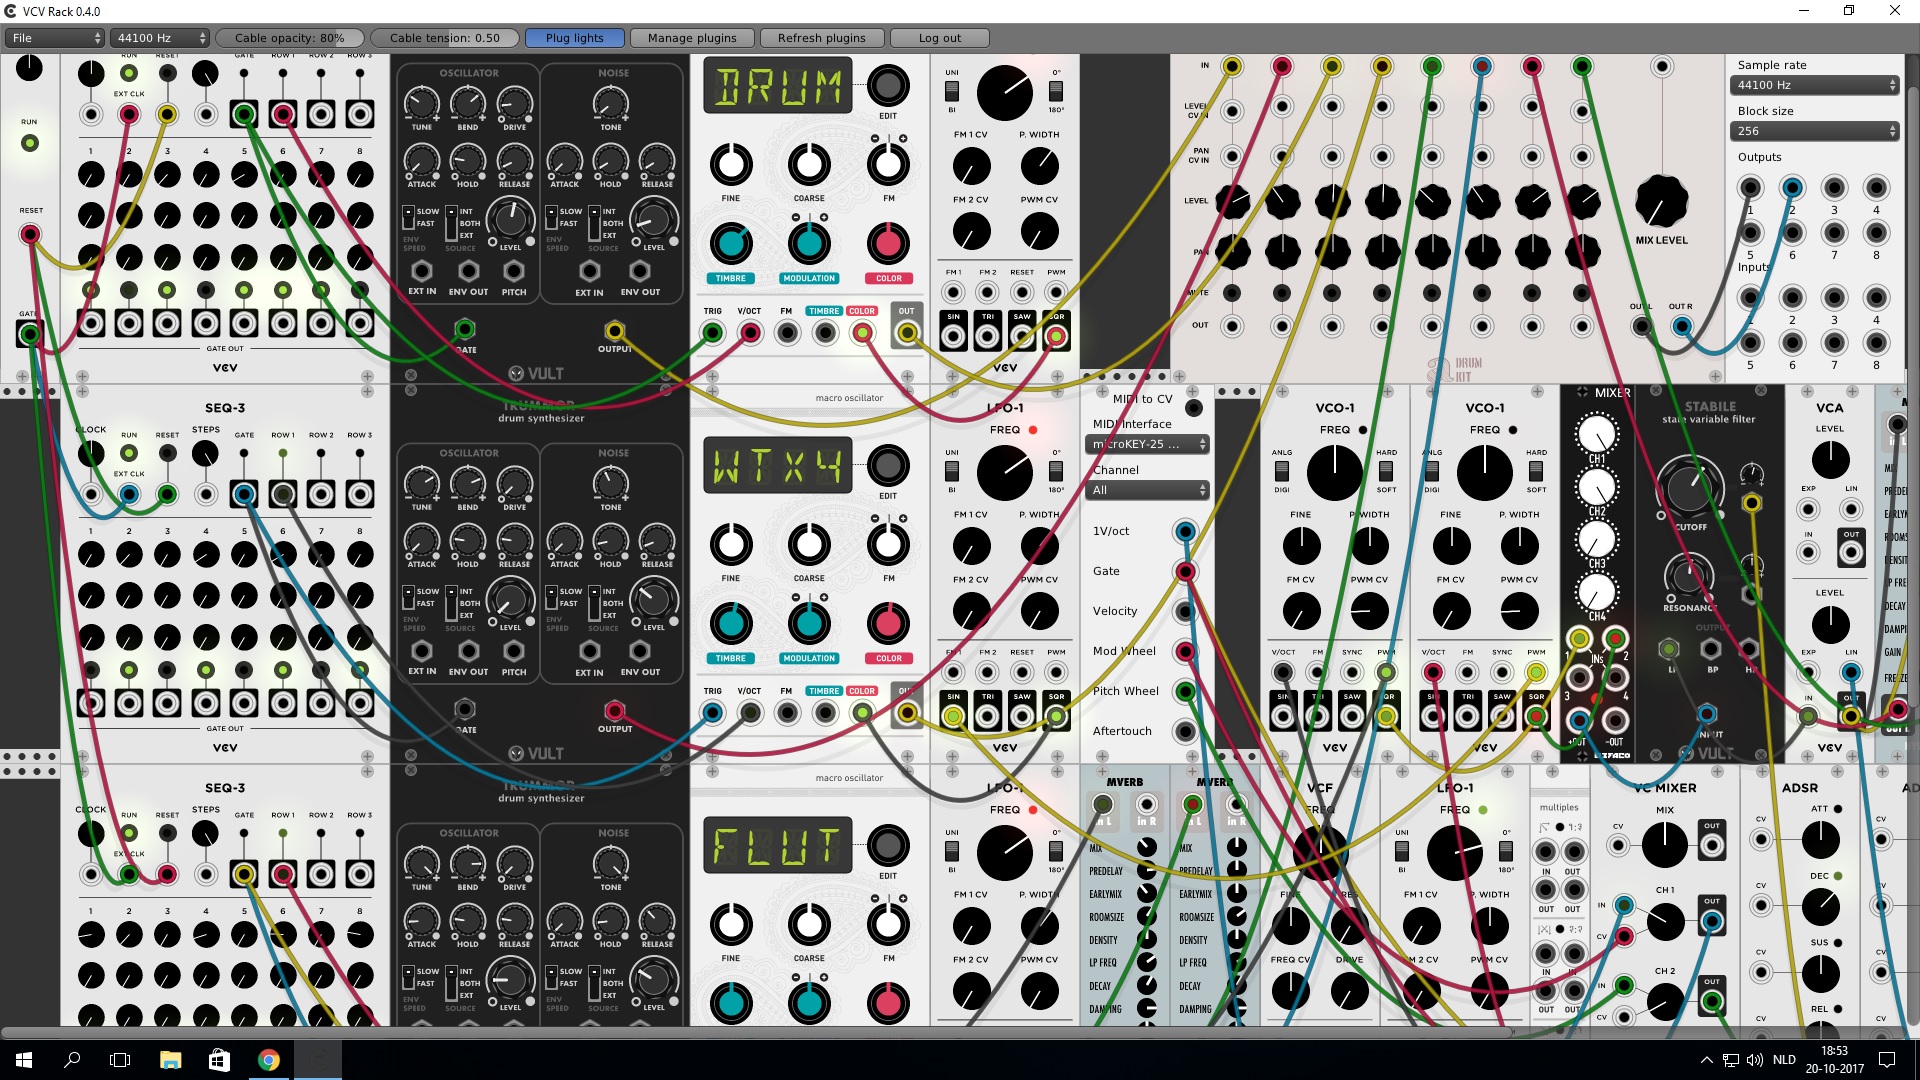This screenshot has width=1920, height=1080.
Task: Click Refresh plugins in toolbar
Action: [x=822, y=38]
